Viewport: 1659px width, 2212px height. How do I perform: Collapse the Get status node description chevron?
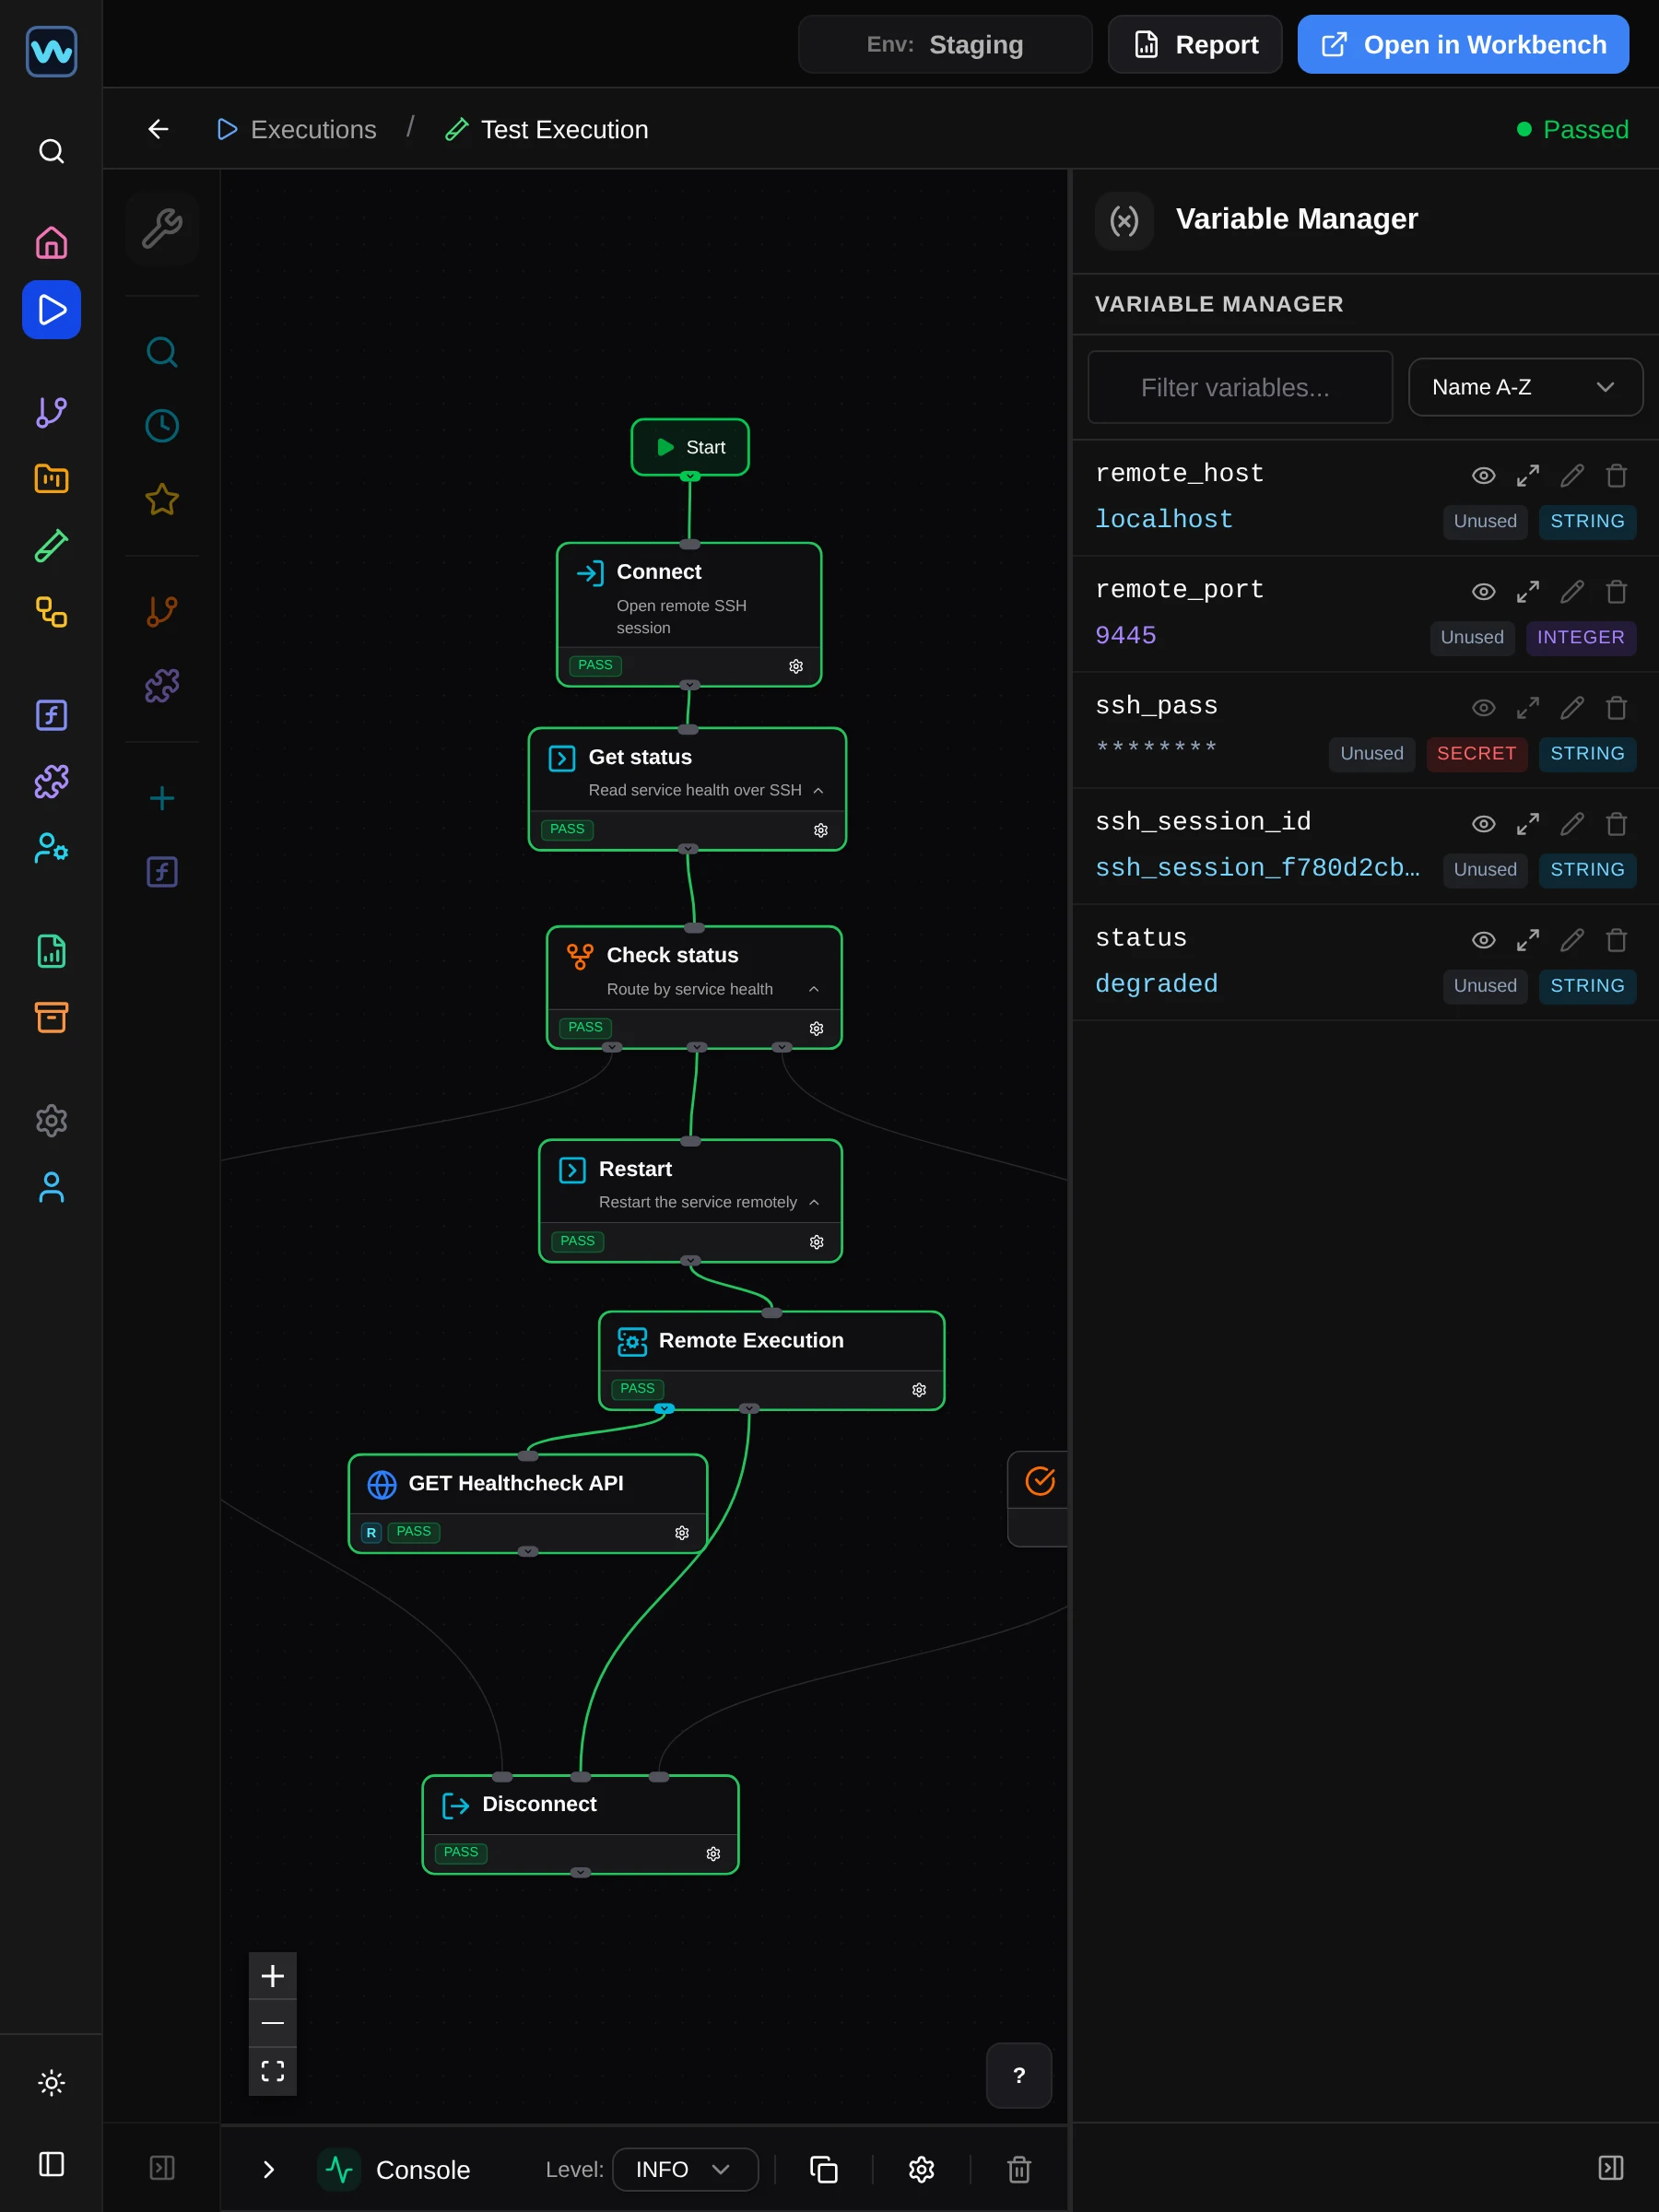pyautogui.click(x=818, y=791)
